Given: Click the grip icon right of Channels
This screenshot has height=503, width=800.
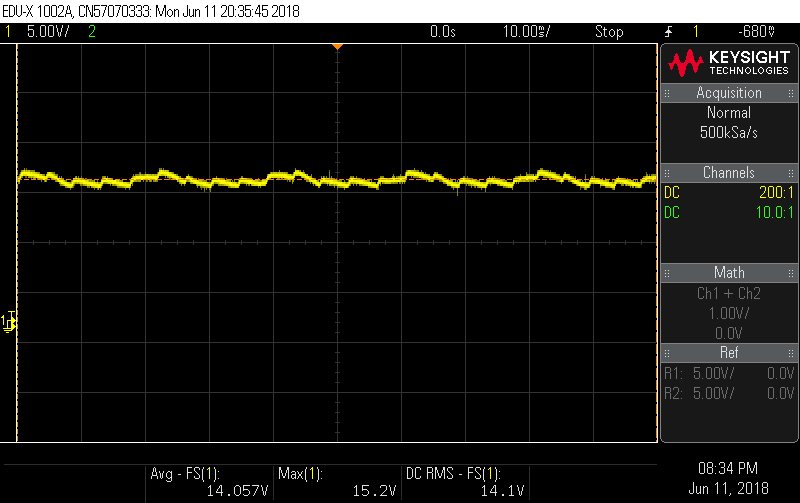Looking at the screenshot, I should coord(791,173).
